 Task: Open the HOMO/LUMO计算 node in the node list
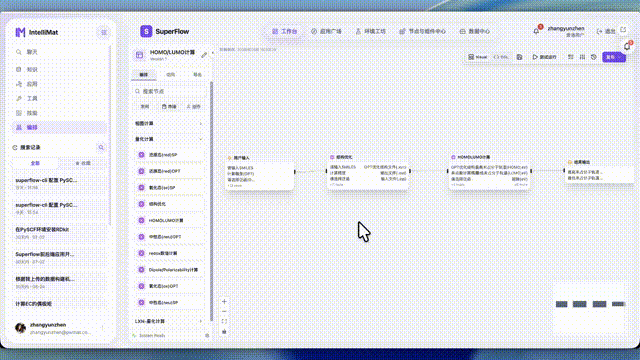point(169,220)
